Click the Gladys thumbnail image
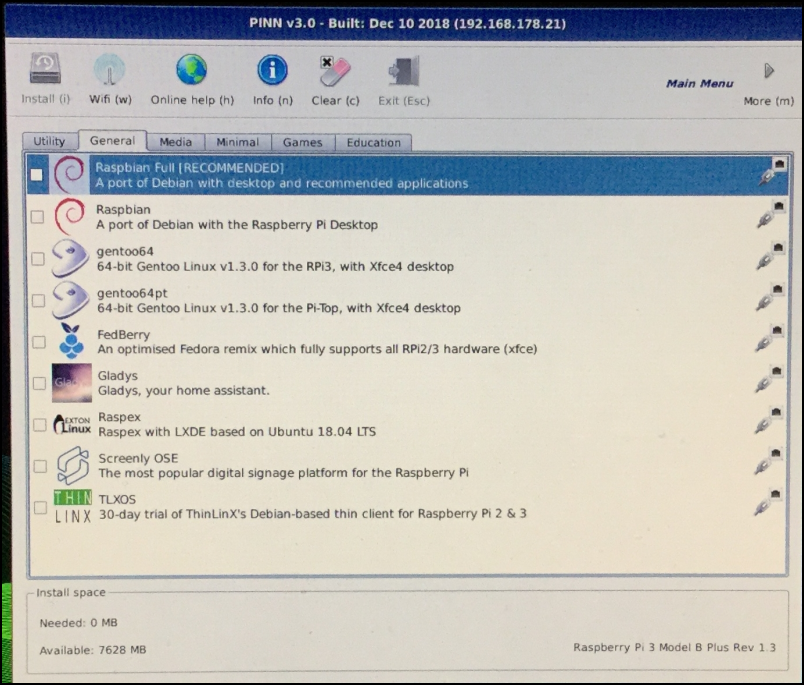 tap(72, 382)
